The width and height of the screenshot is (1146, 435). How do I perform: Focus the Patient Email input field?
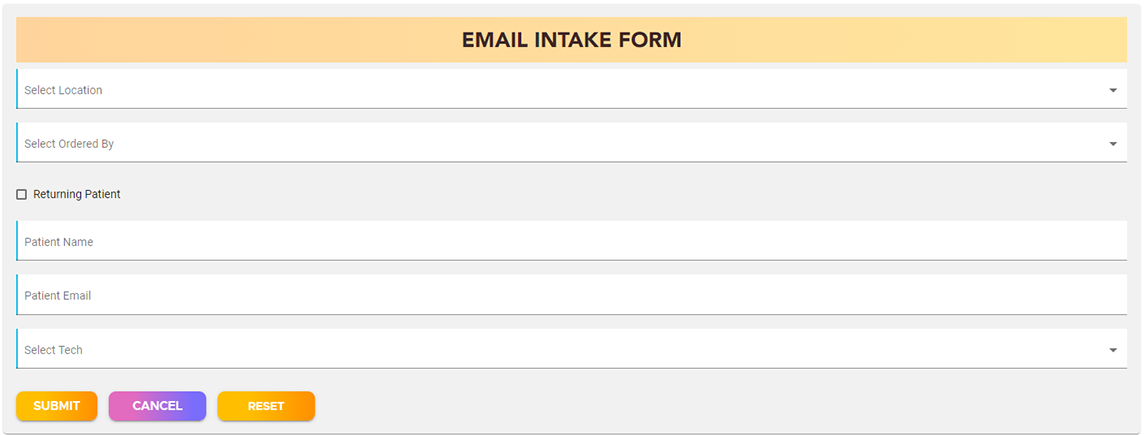[x=570, y=296]
